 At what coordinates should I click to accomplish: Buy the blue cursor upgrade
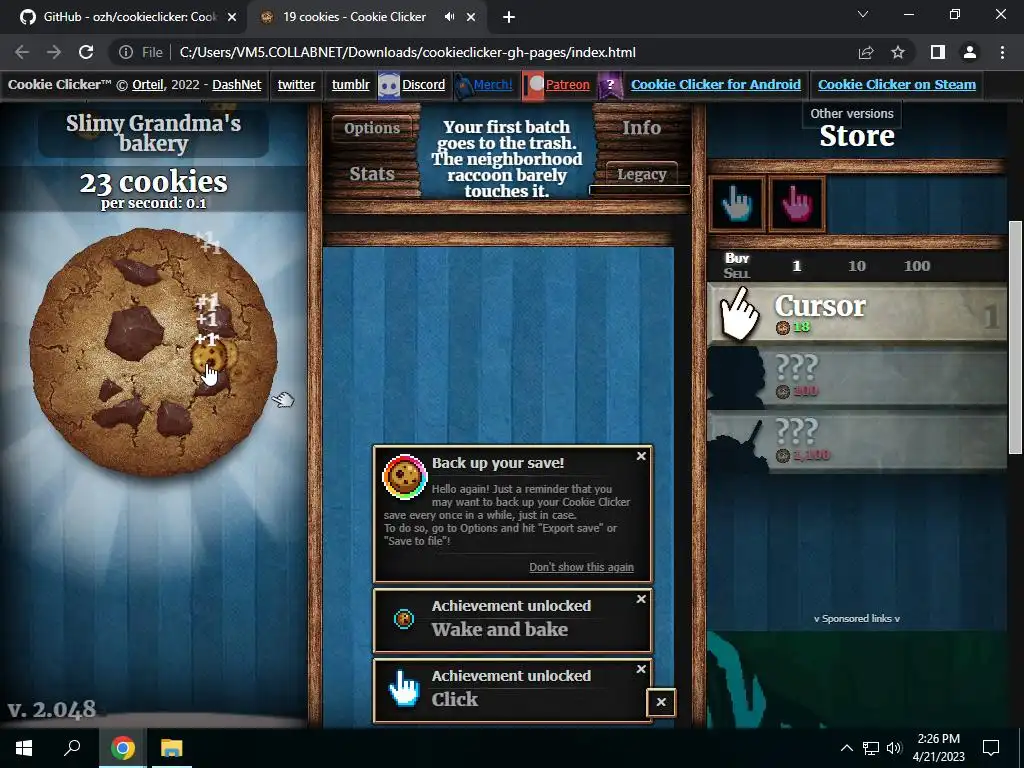tap(737, 204)
